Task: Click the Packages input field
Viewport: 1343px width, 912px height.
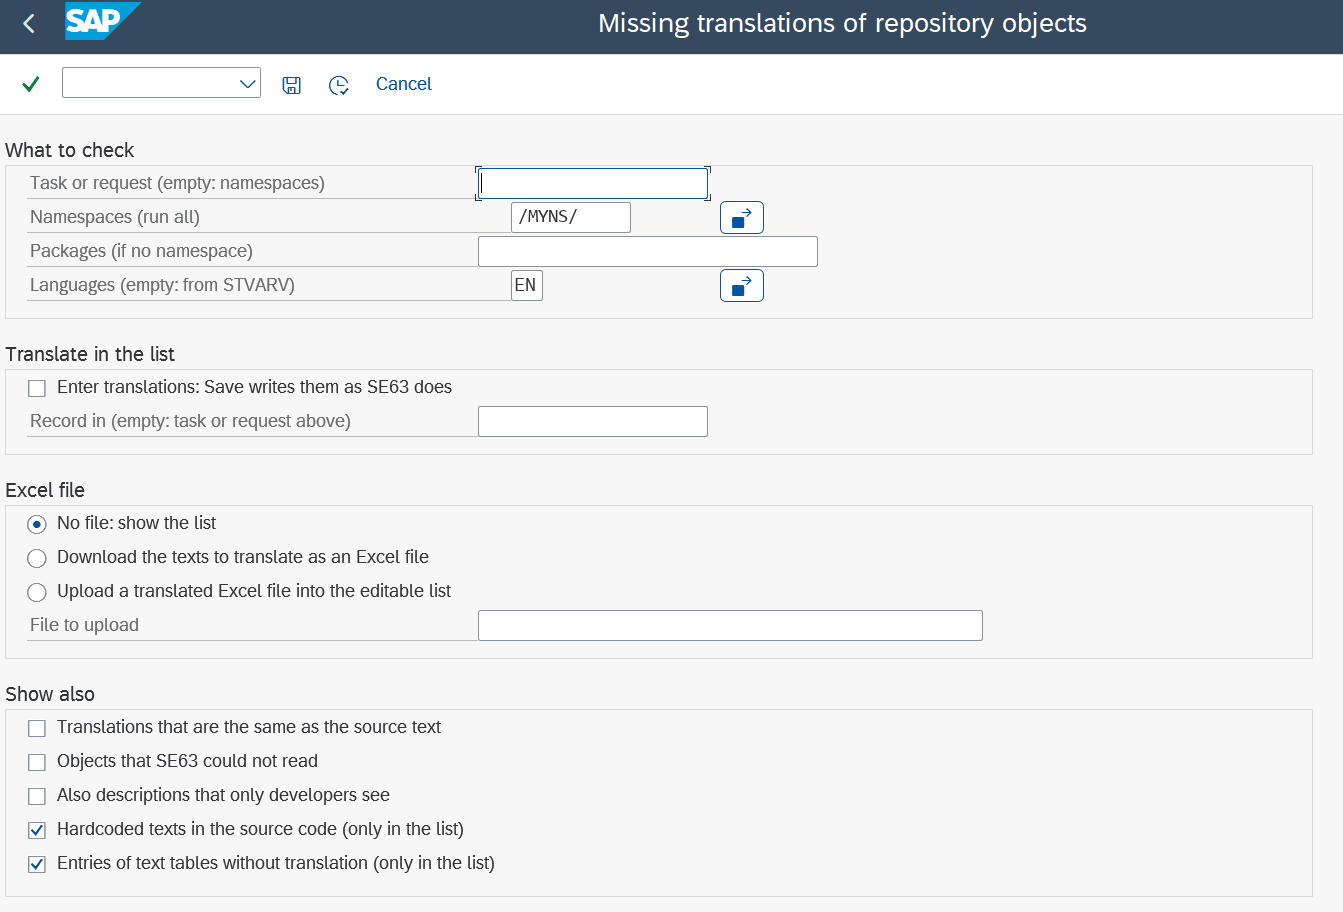Action: 648,251
